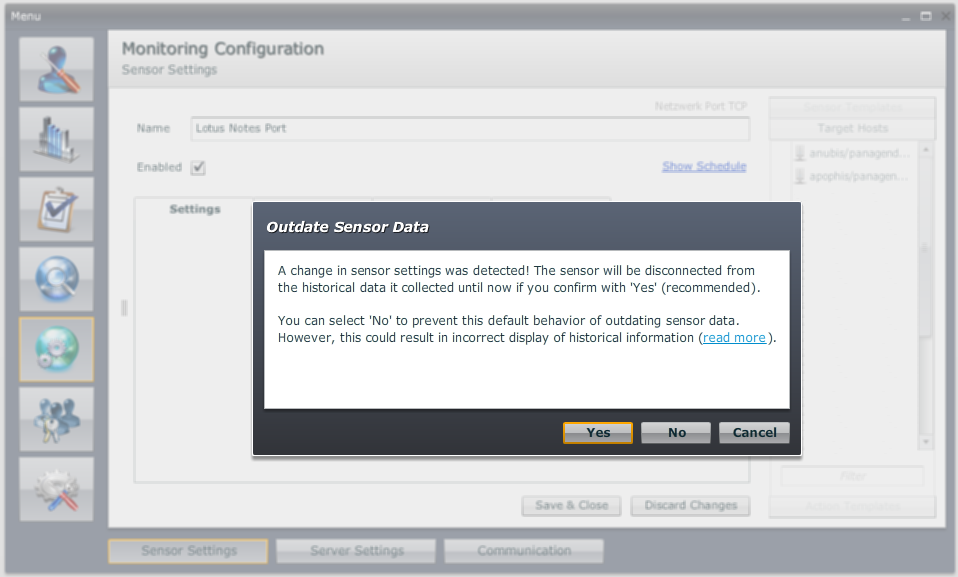This screenshot has width=958, height=577.
Task: Open the 'read more' link
Action: pos(734,338)
